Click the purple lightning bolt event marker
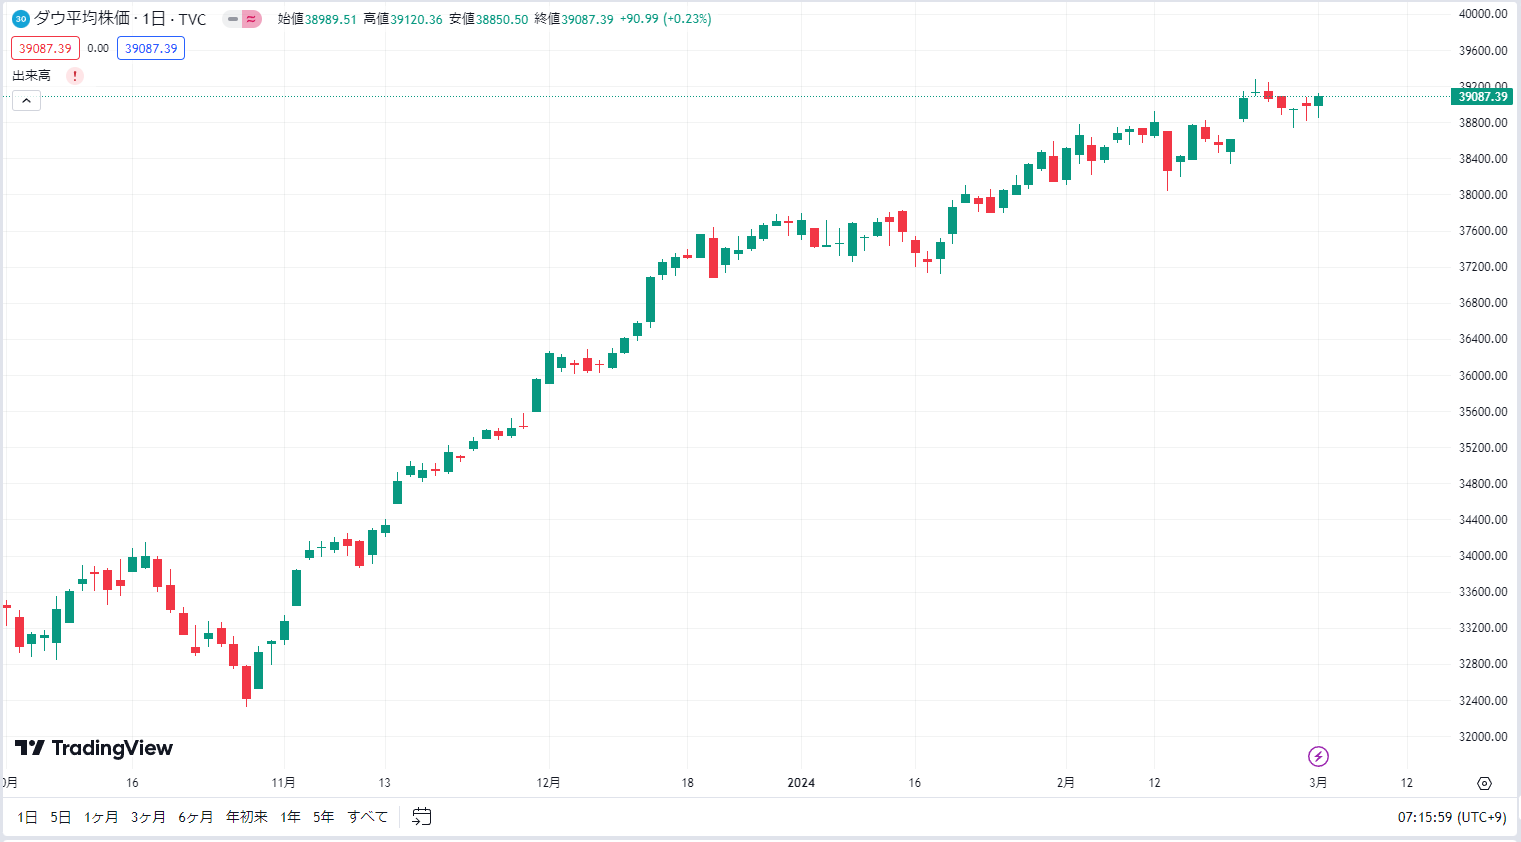Image resolution: width=1521 pixels, height=842 pixels. click(x=1318, y=757)
